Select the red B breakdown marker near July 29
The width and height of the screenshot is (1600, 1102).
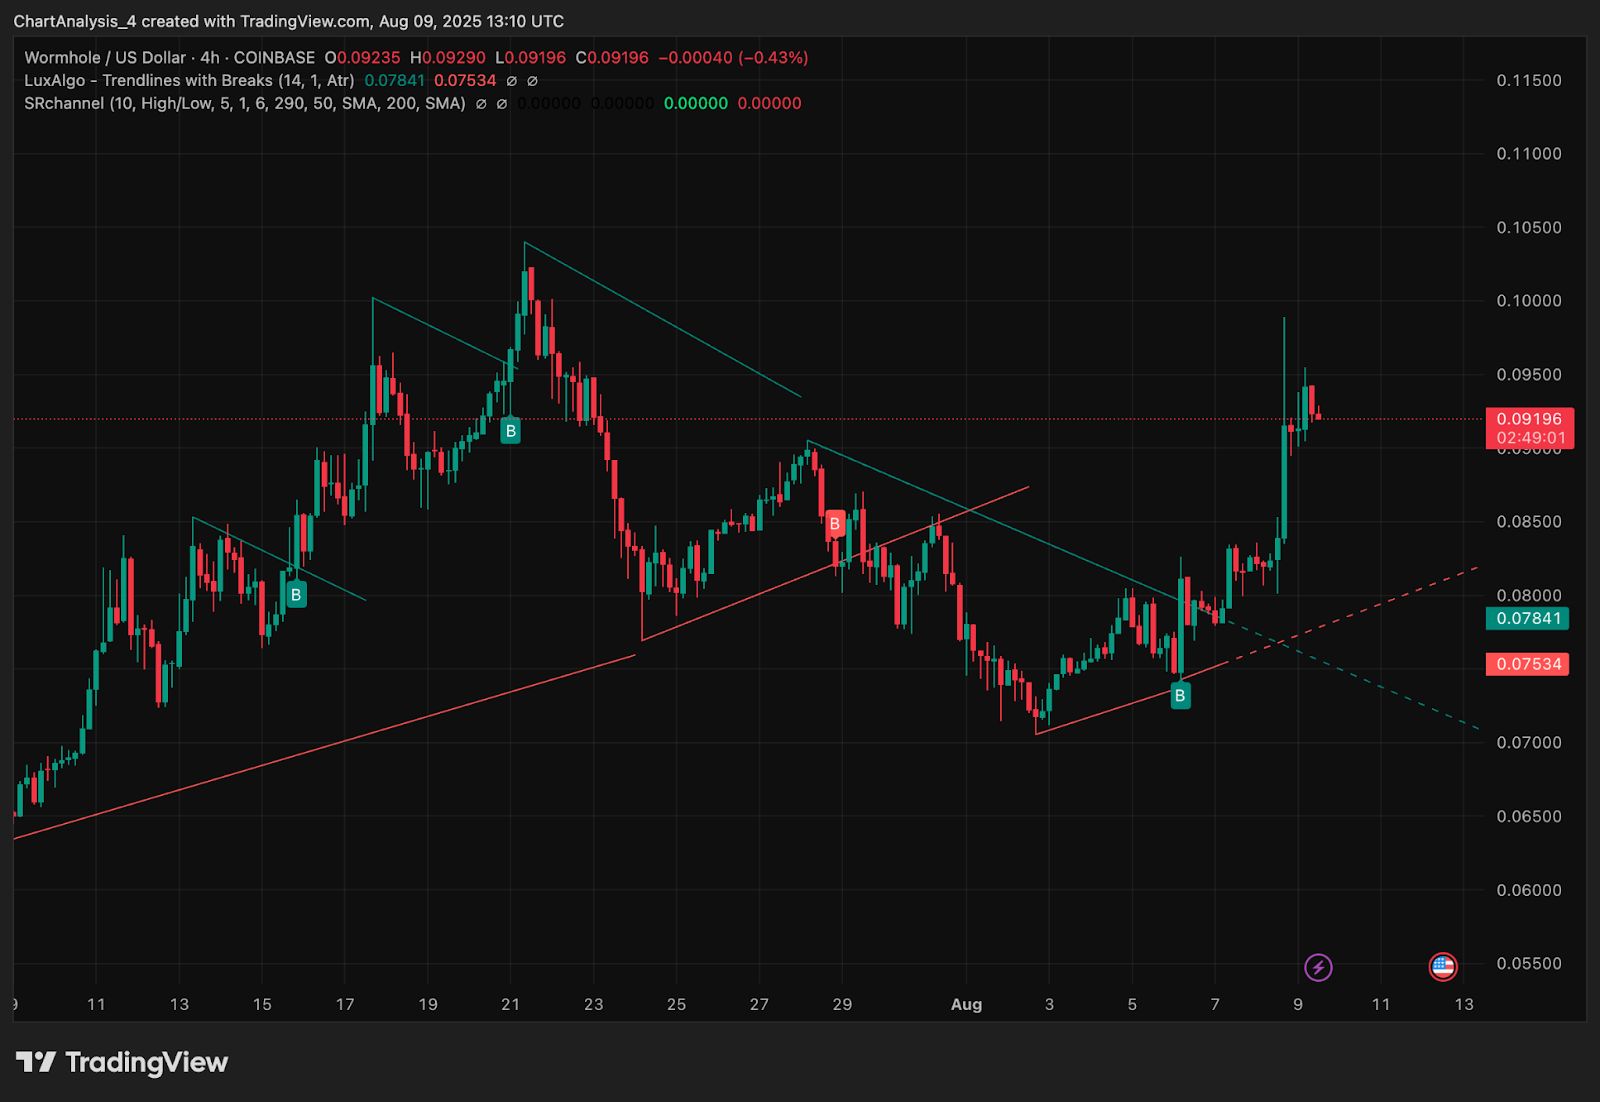pyautogui.click(x=835, y=523)
